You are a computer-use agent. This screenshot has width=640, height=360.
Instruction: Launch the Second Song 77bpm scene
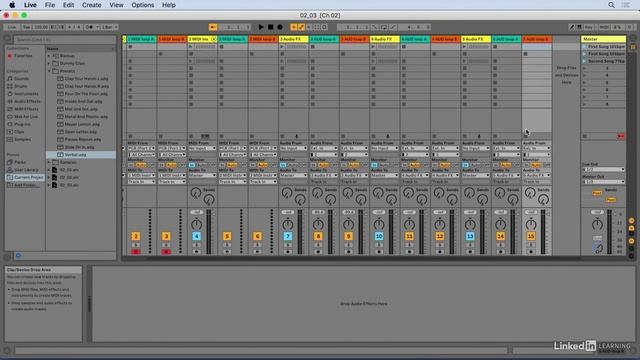pyautogui.click(x=584, y=61)
